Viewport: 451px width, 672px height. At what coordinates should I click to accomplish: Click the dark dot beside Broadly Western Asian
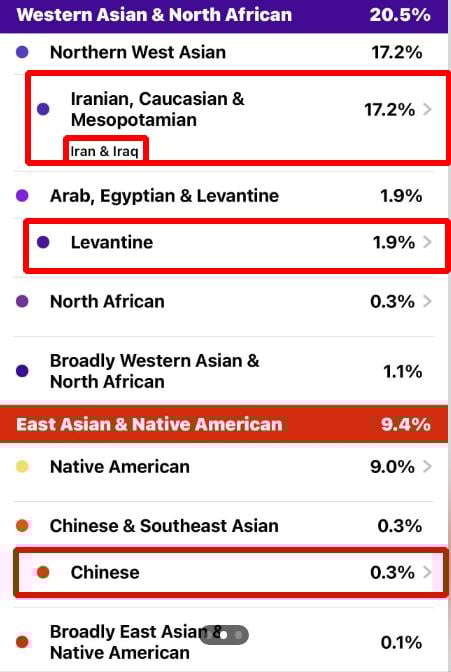tap(22, 371)
